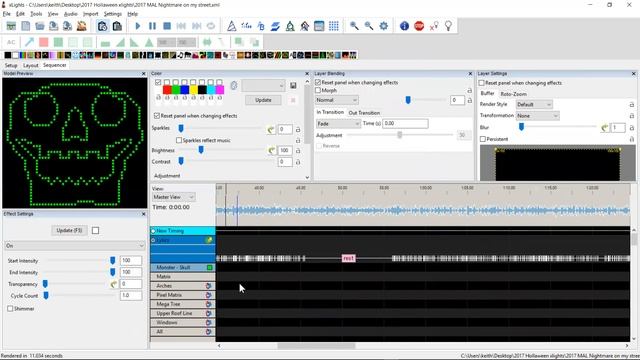Enable Sparkles reflect music checkbox

click(179, 140)
